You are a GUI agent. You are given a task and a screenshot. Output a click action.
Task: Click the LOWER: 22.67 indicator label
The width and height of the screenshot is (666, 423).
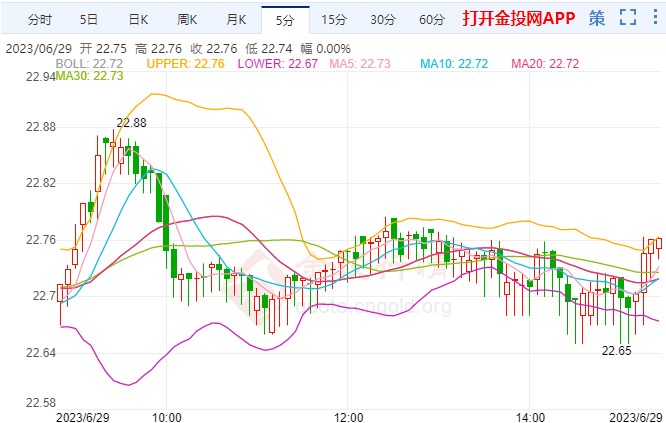click(x=277, y=64)
